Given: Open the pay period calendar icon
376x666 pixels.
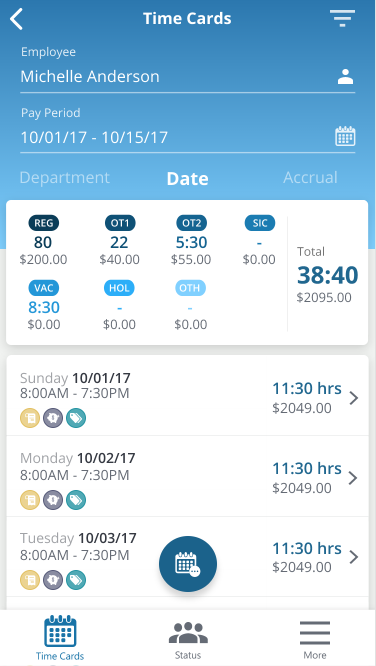Looking at the screenshot, I should click(345, 136).
